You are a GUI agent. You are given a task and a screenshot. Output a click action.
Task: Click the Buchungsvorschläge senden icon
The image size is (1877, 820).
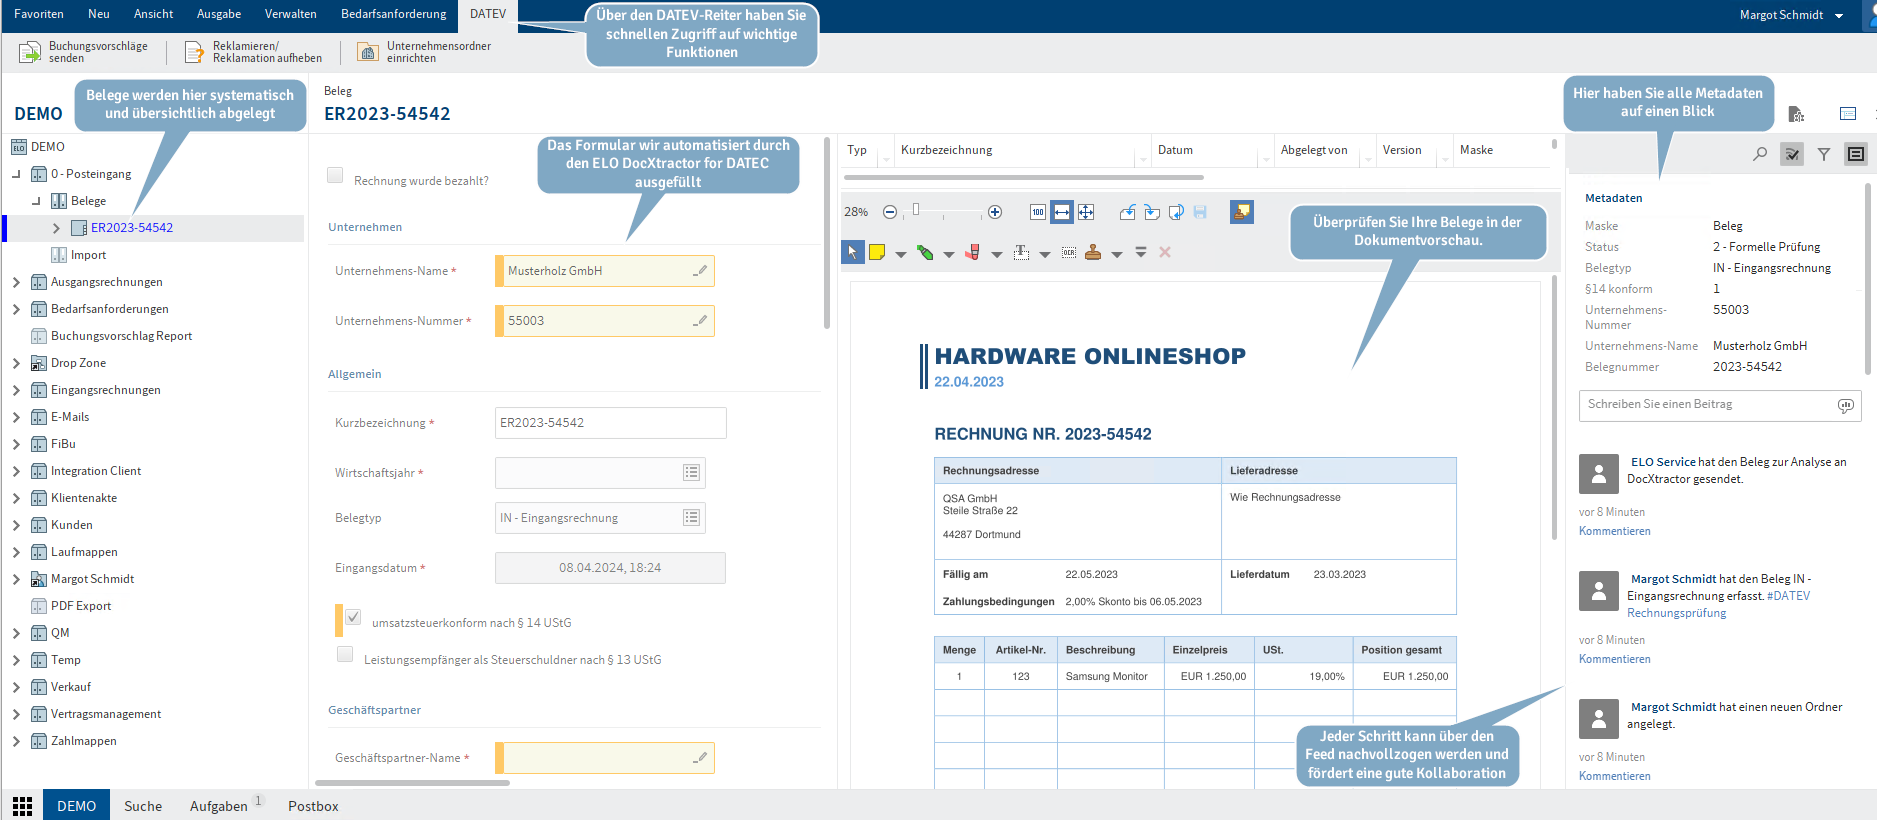30,52
